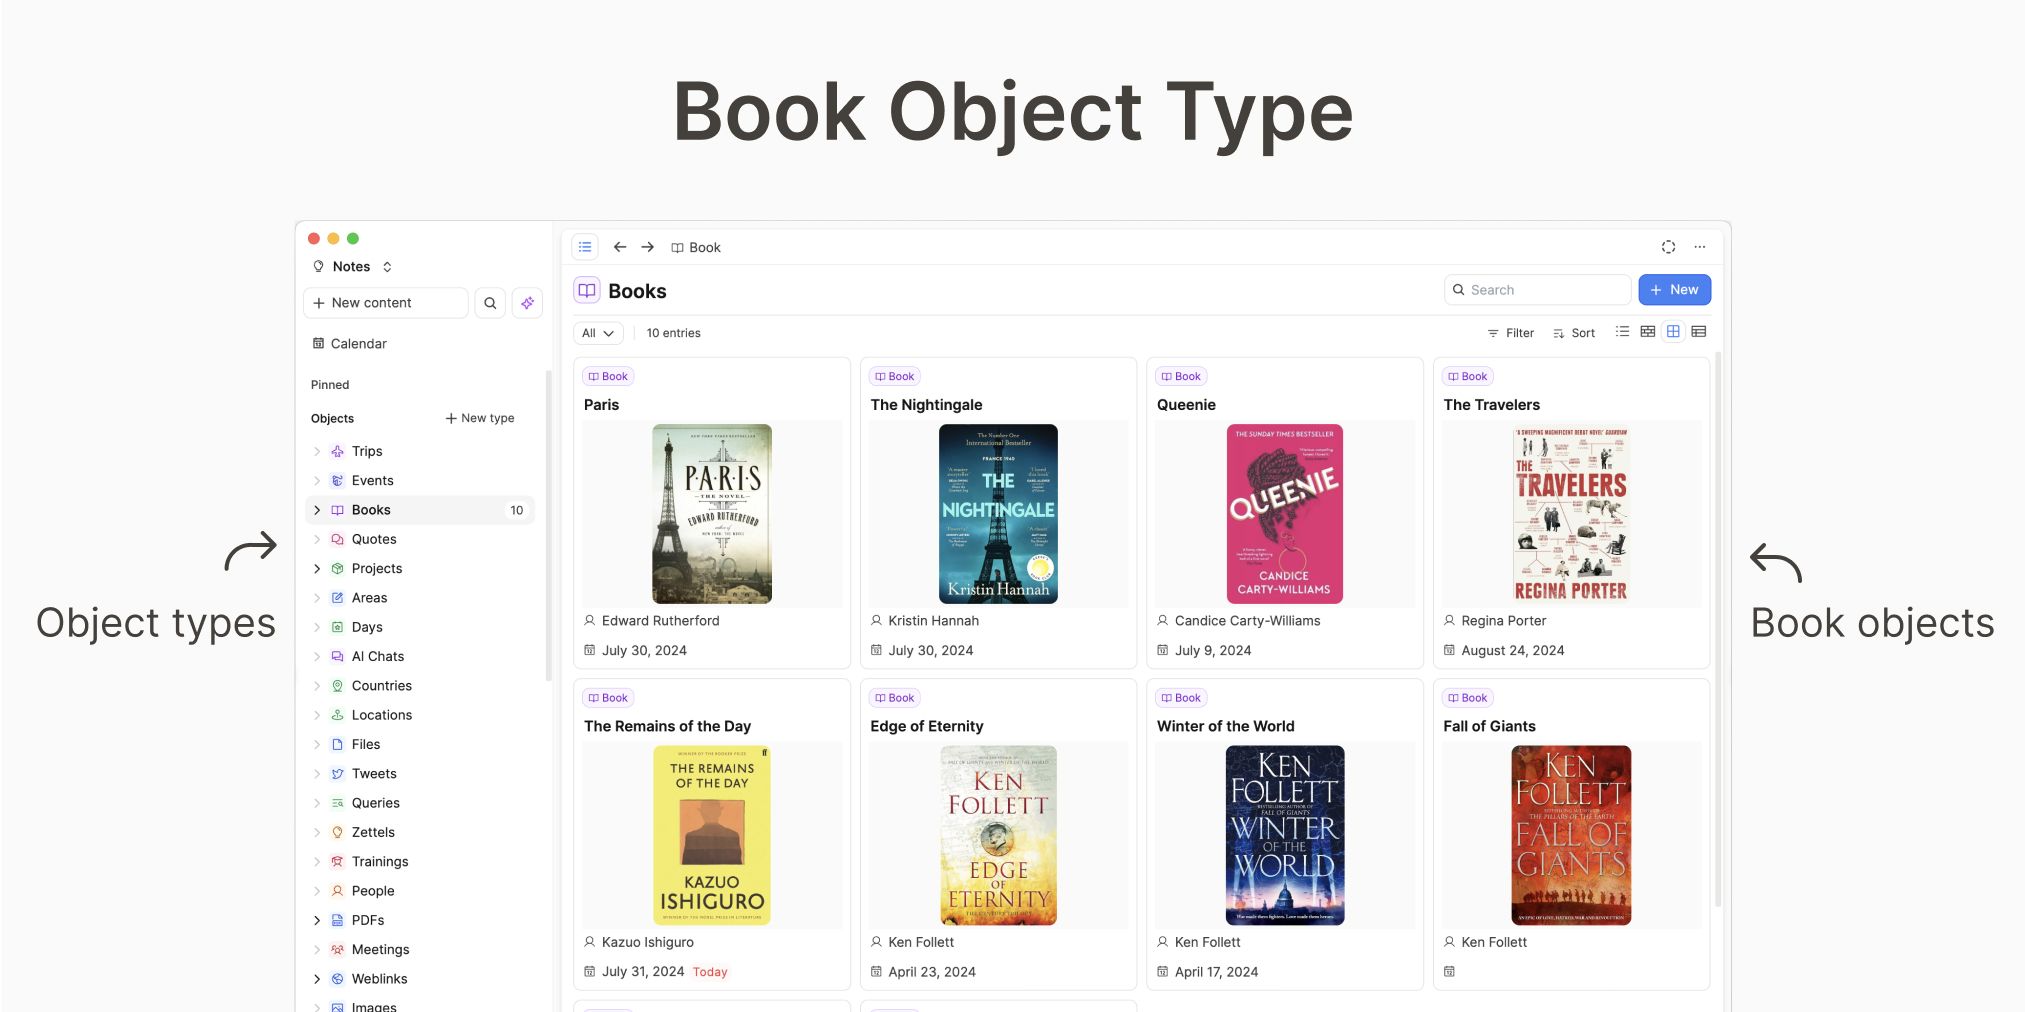
Task: Click inside the Search field
Action: [x=1537, y=289]
